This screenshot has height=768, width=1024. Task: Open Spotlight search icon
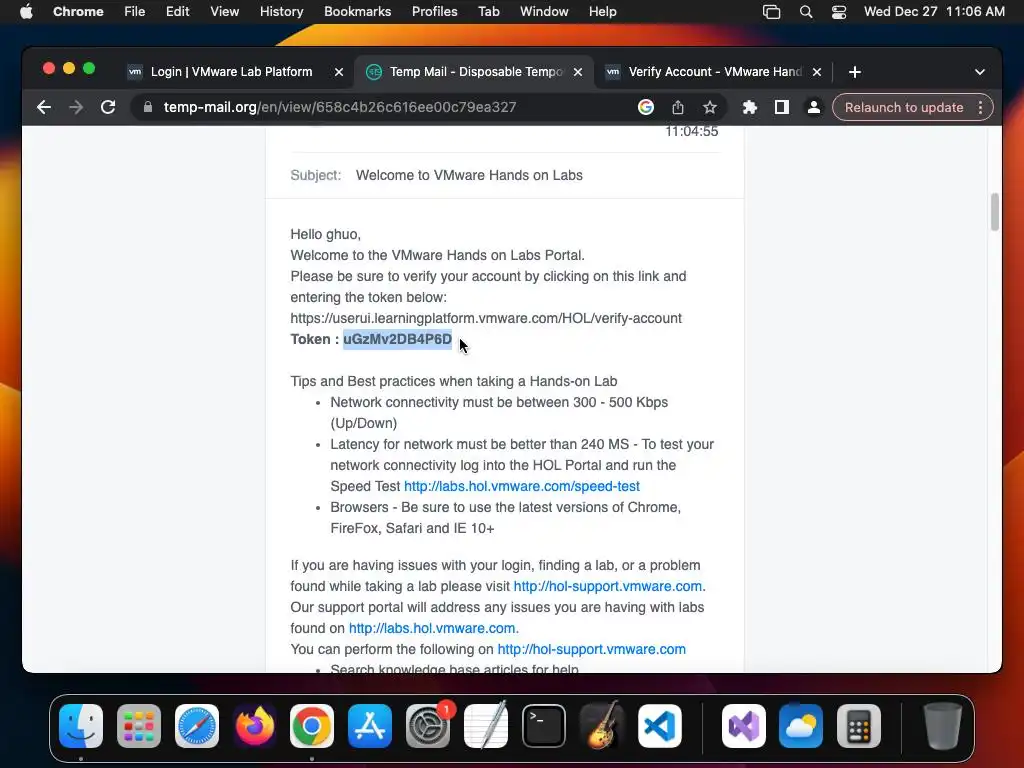[806, 12]
